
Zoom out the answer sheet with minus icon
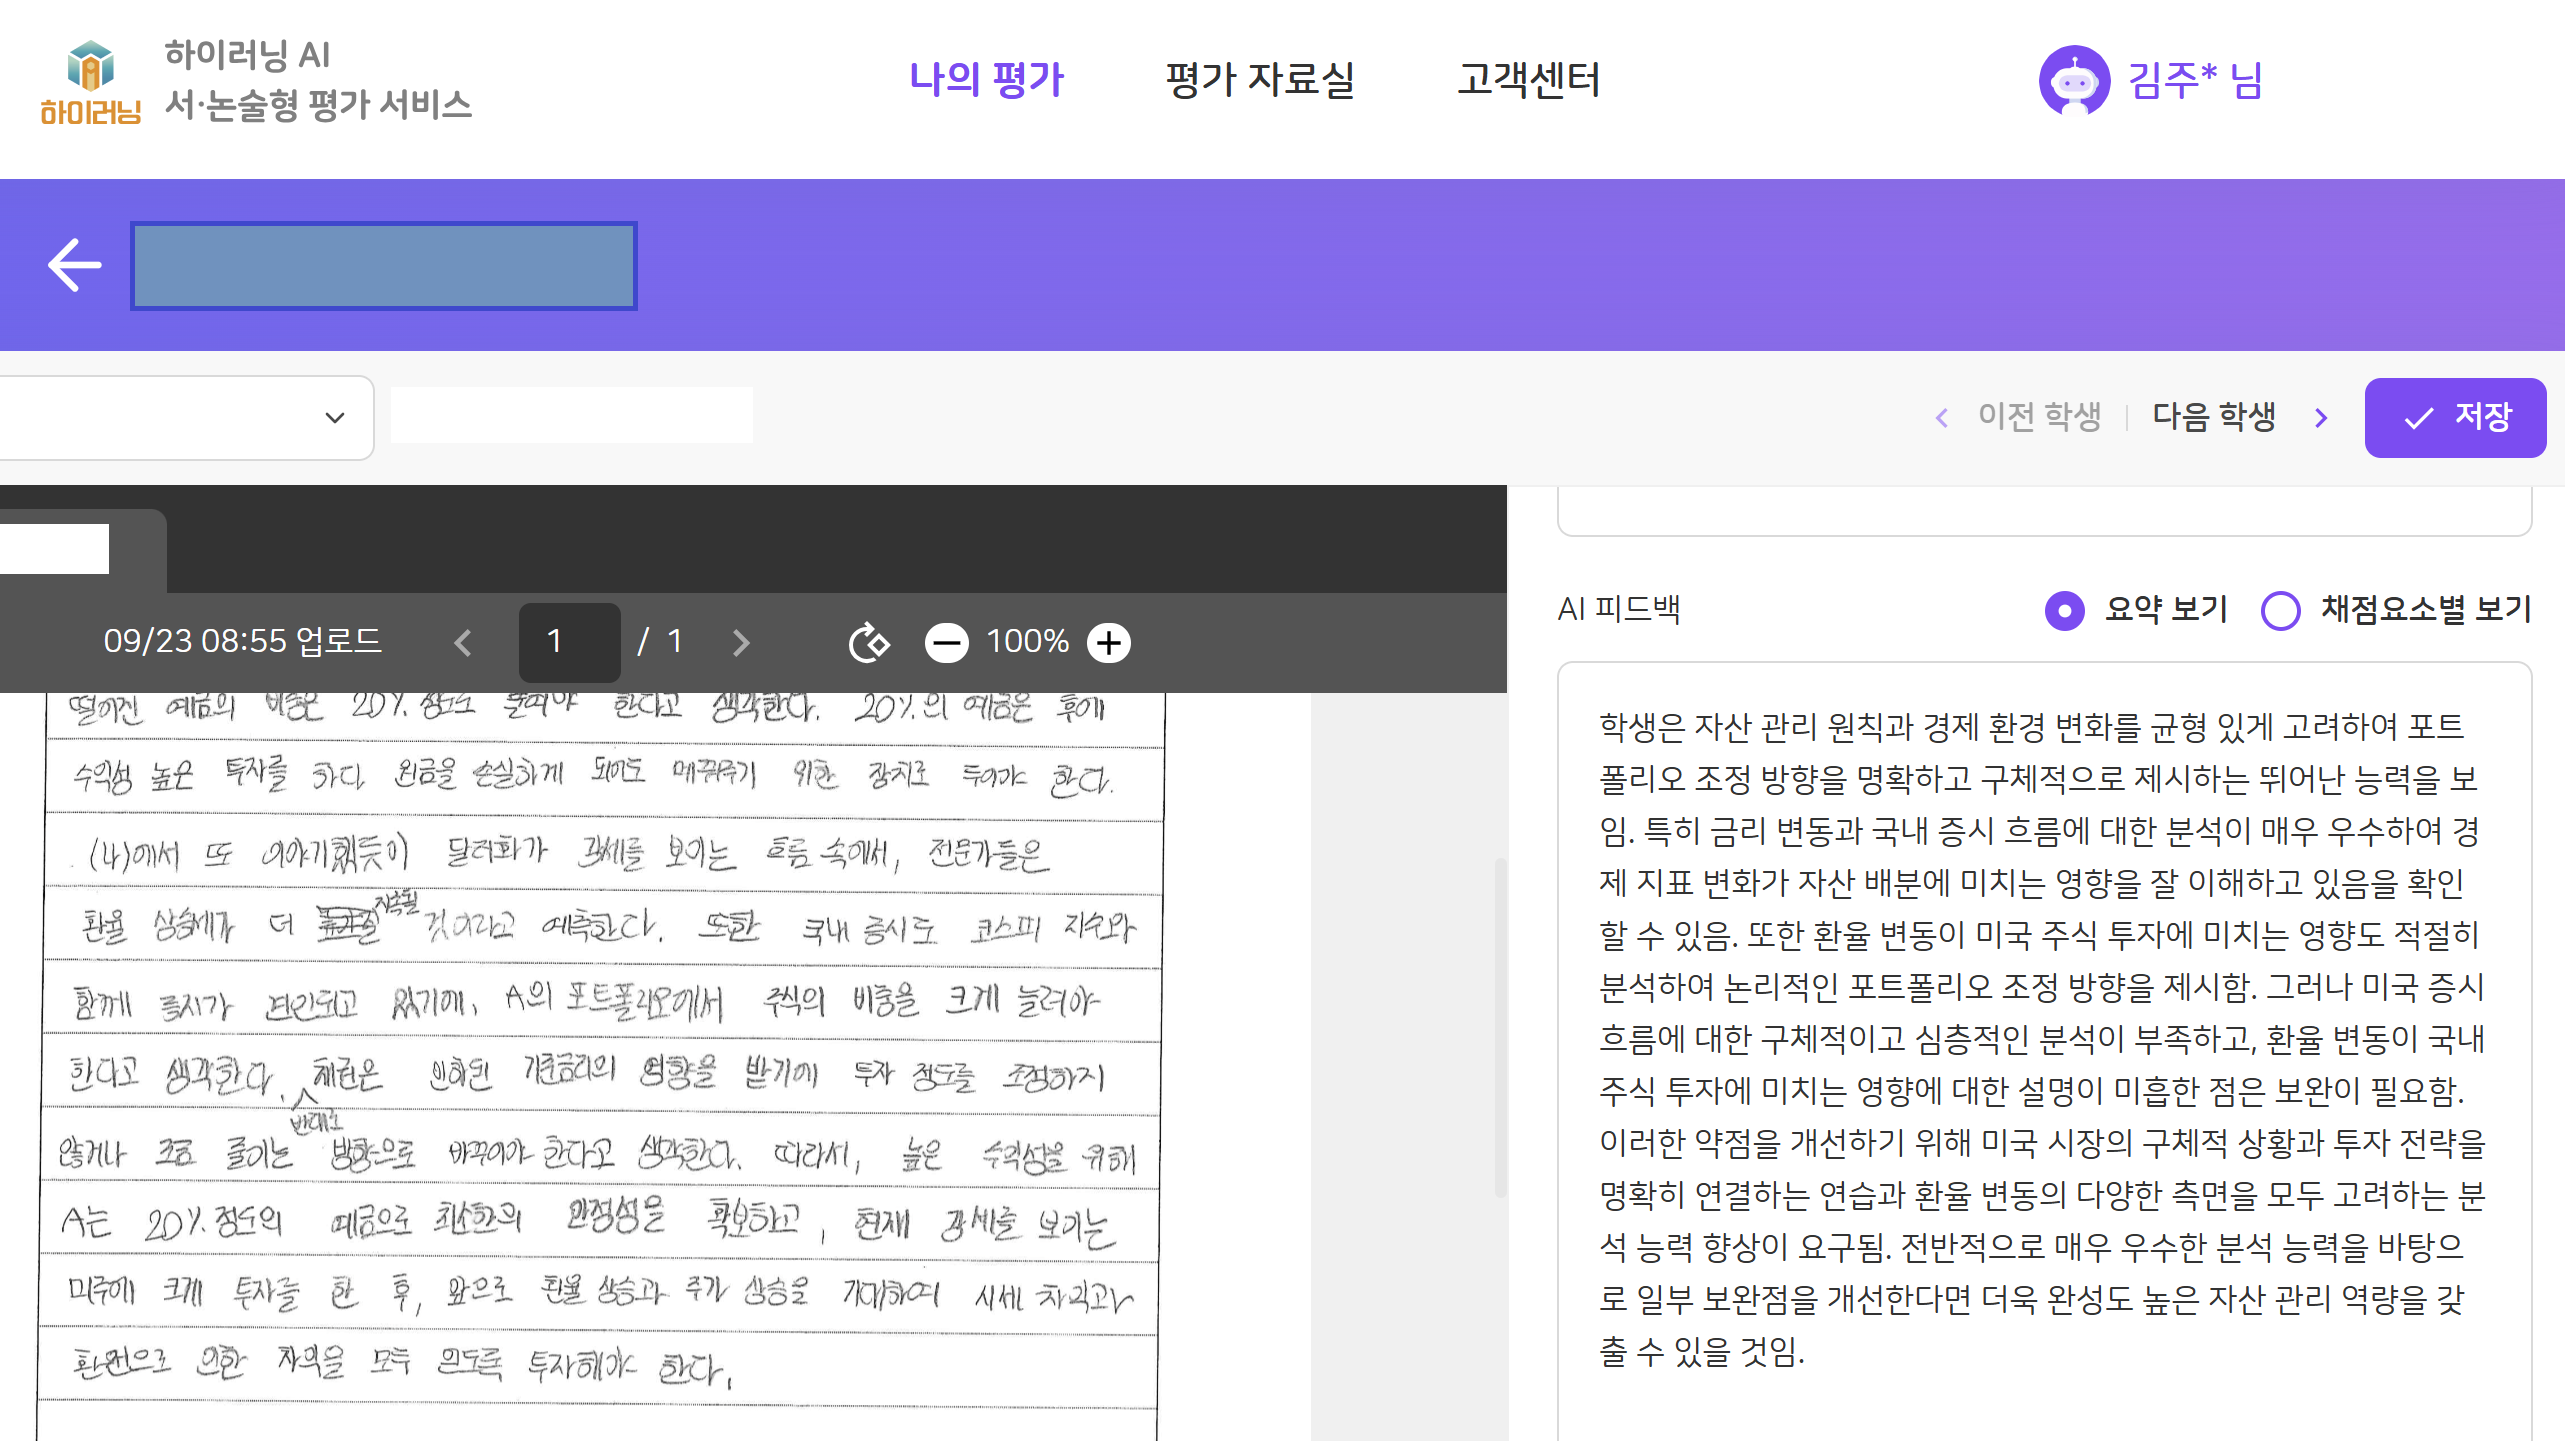[x=945, y=641]
